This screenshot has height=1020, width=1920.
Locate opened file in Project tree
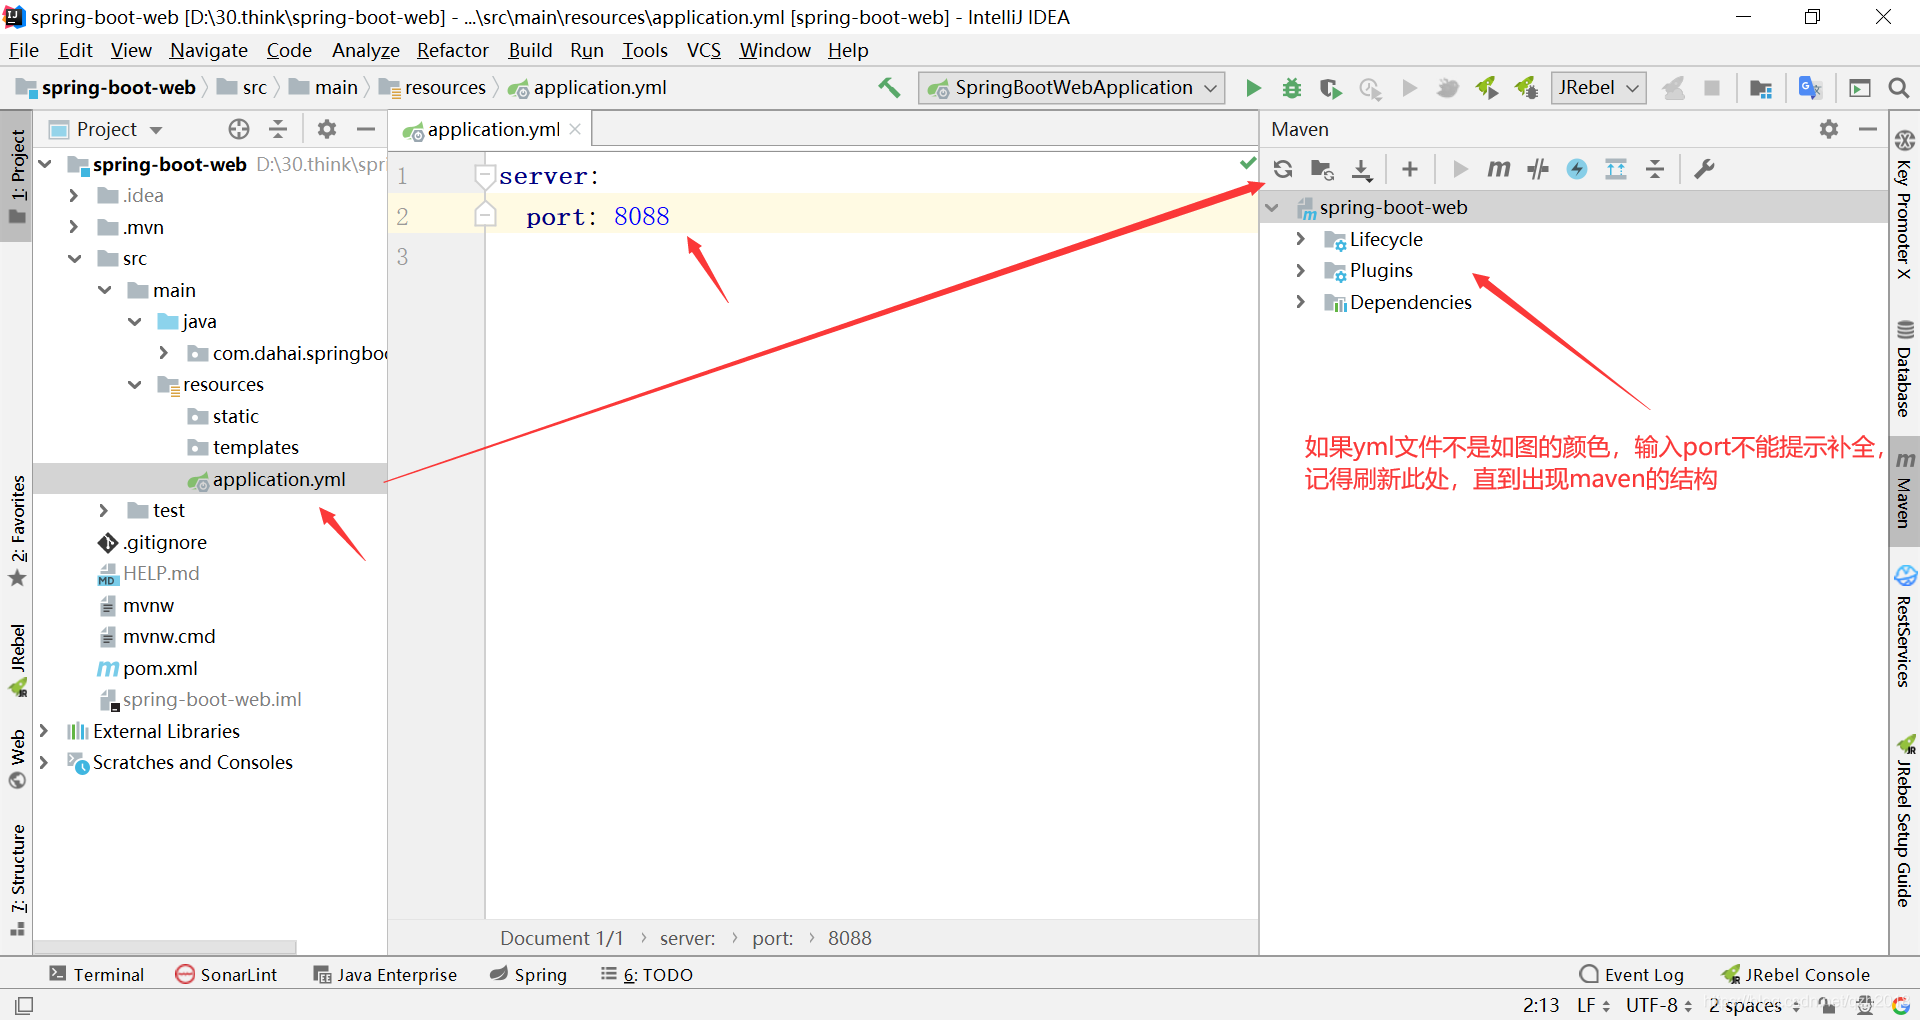coord(238,129)
